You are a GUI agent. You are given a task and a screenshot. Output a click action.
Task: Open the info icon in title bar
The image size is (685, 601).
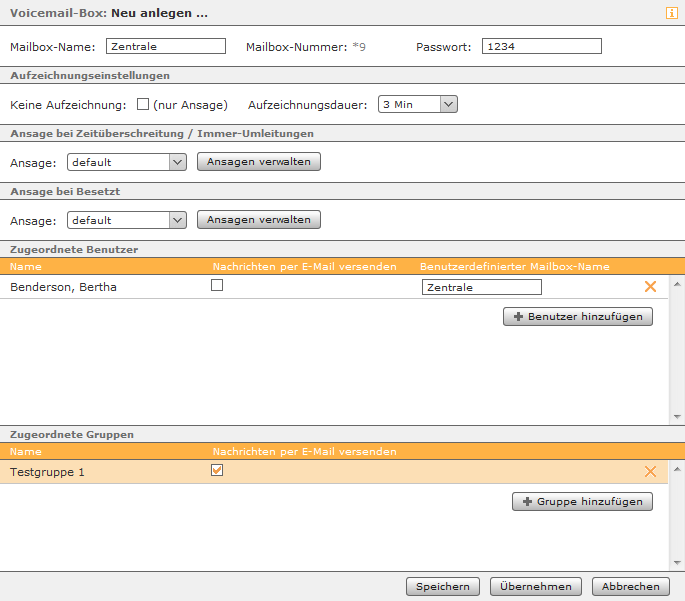(x=671, y=13)
